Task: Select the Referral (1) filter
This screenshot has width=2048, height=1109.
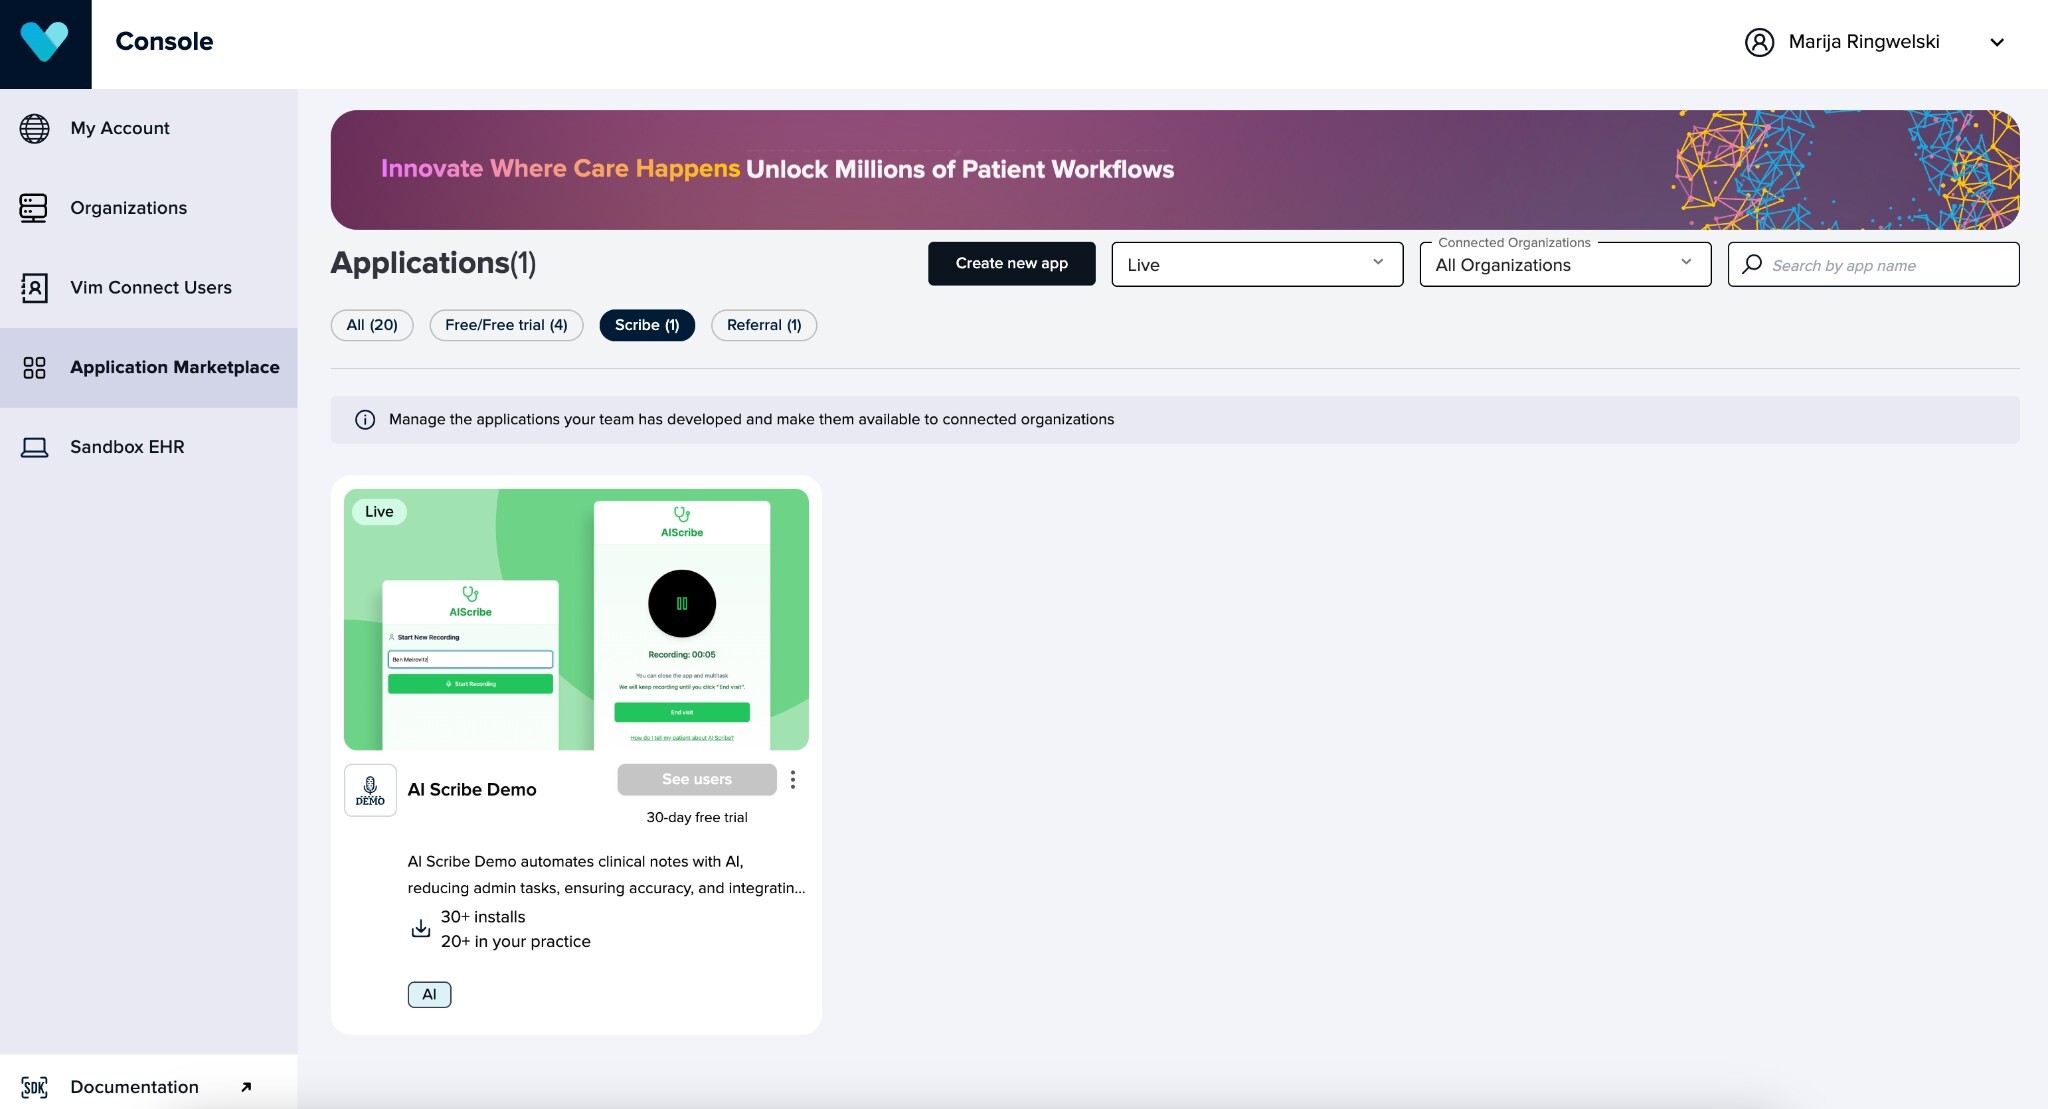Action: 764,325
